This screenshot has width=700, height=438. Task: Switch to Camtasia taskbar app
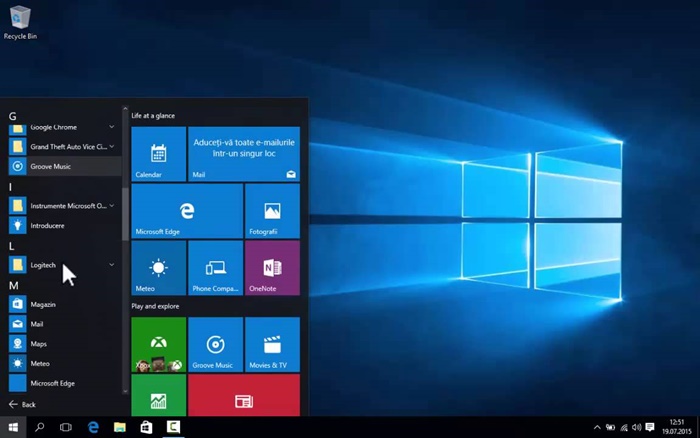[x=173, y=427]
